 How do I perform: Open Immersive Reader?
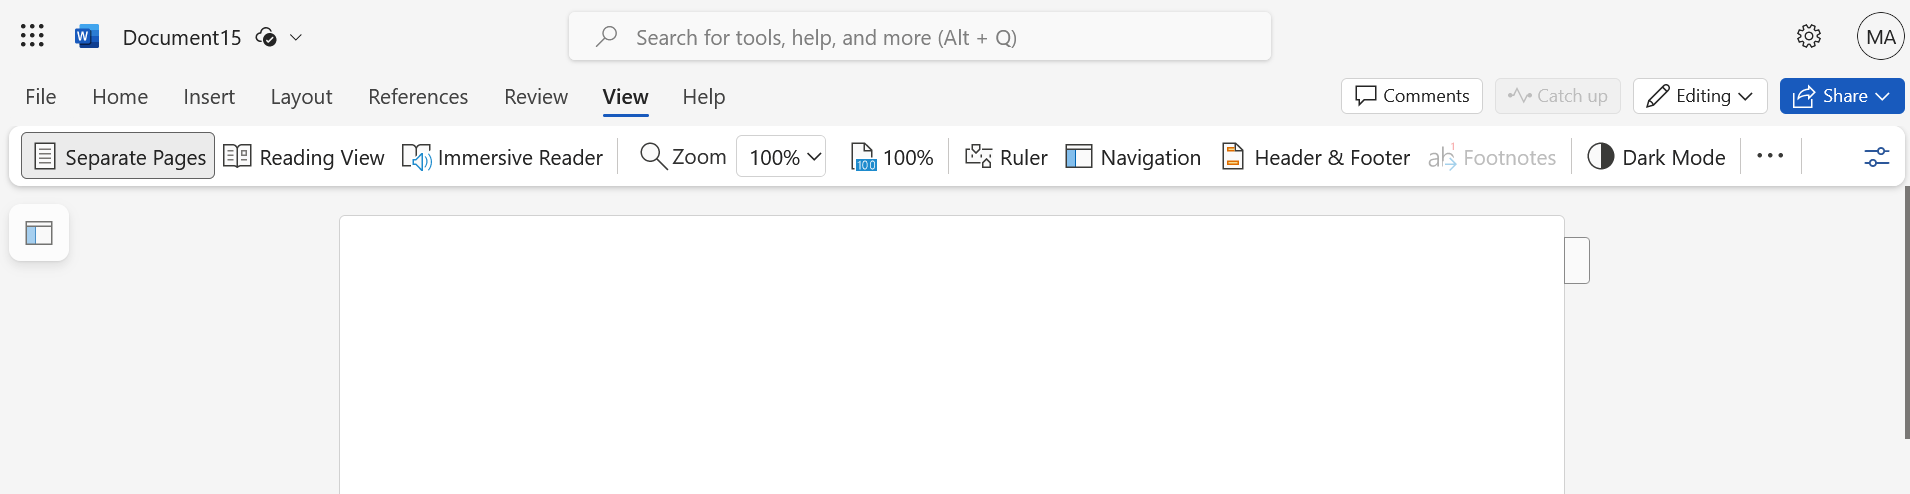[502, 157]
